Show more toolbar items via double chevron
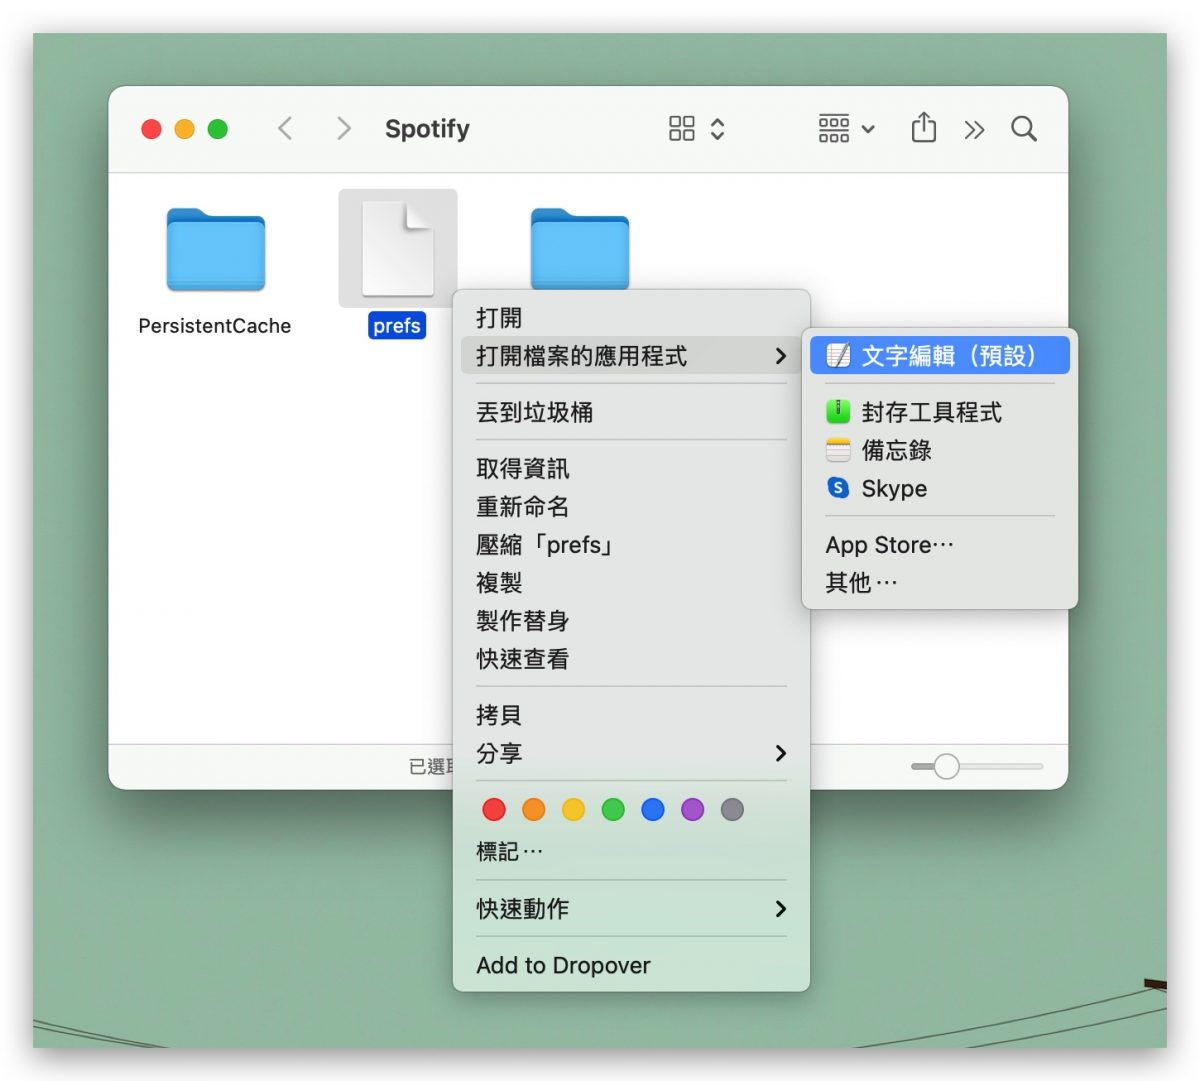This screenshot has height=1081, width=1200. click(974, 129)
